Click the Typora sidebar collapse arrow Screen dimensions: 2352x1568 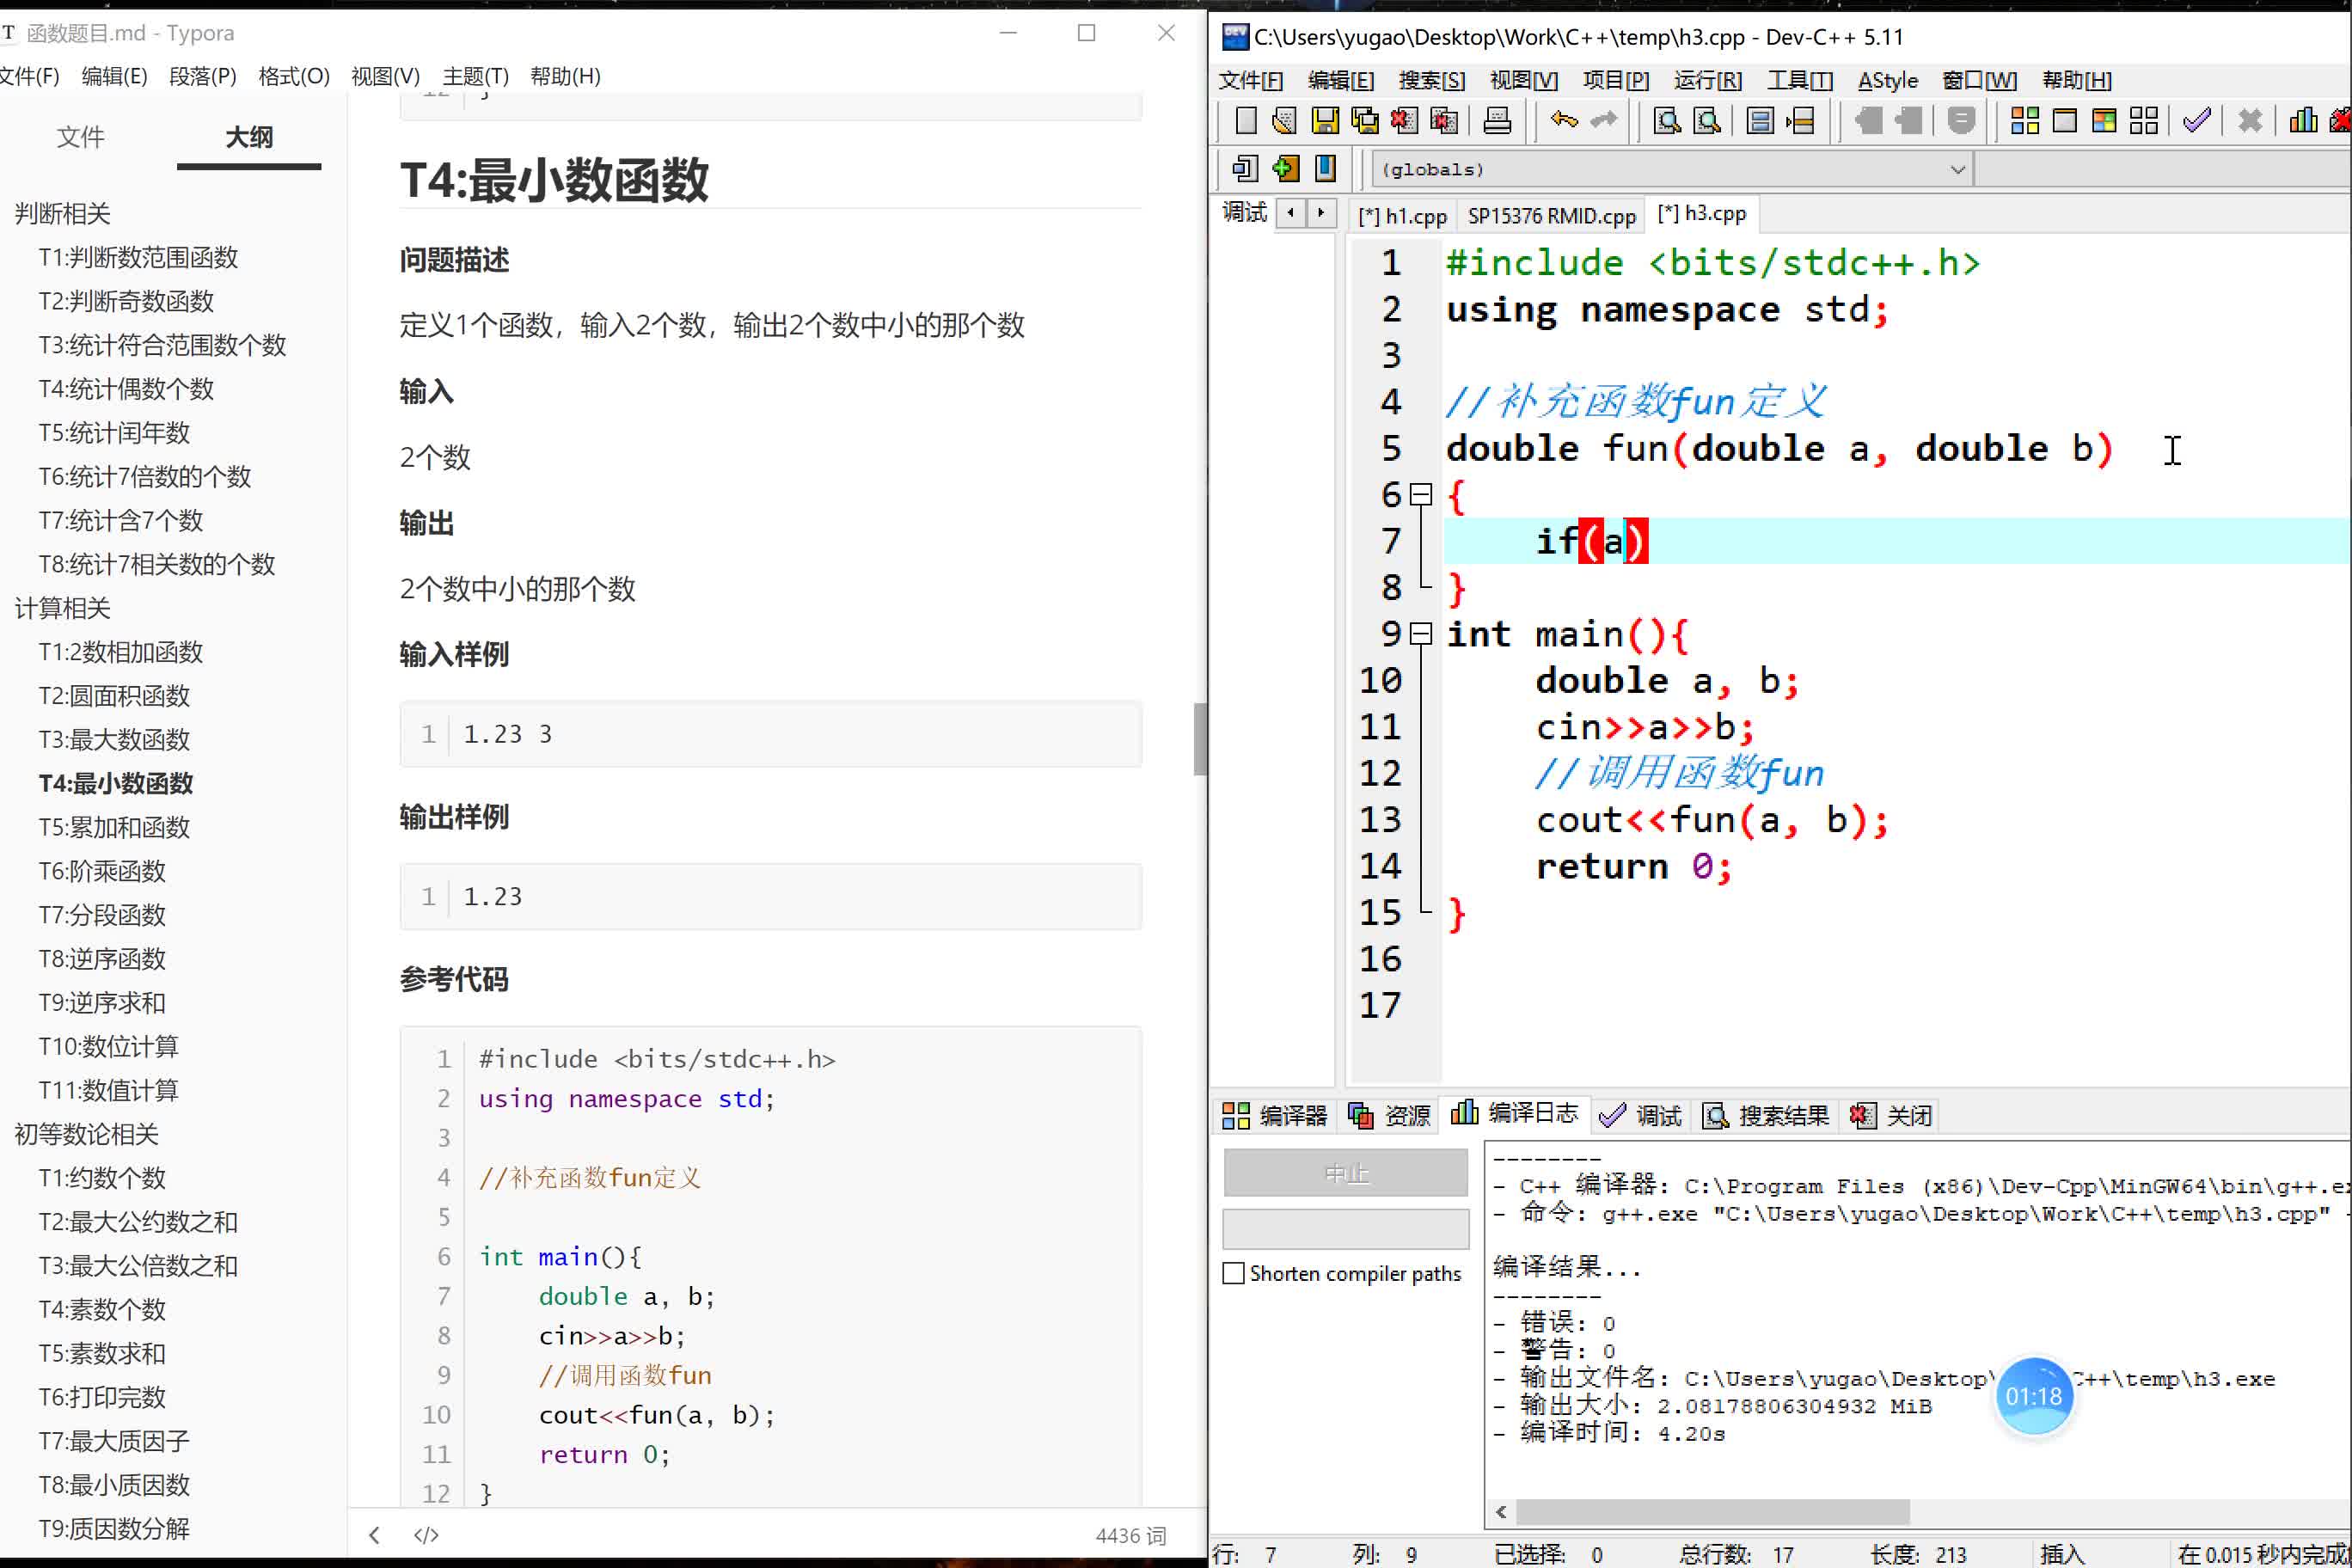(x=374, y=1535)
